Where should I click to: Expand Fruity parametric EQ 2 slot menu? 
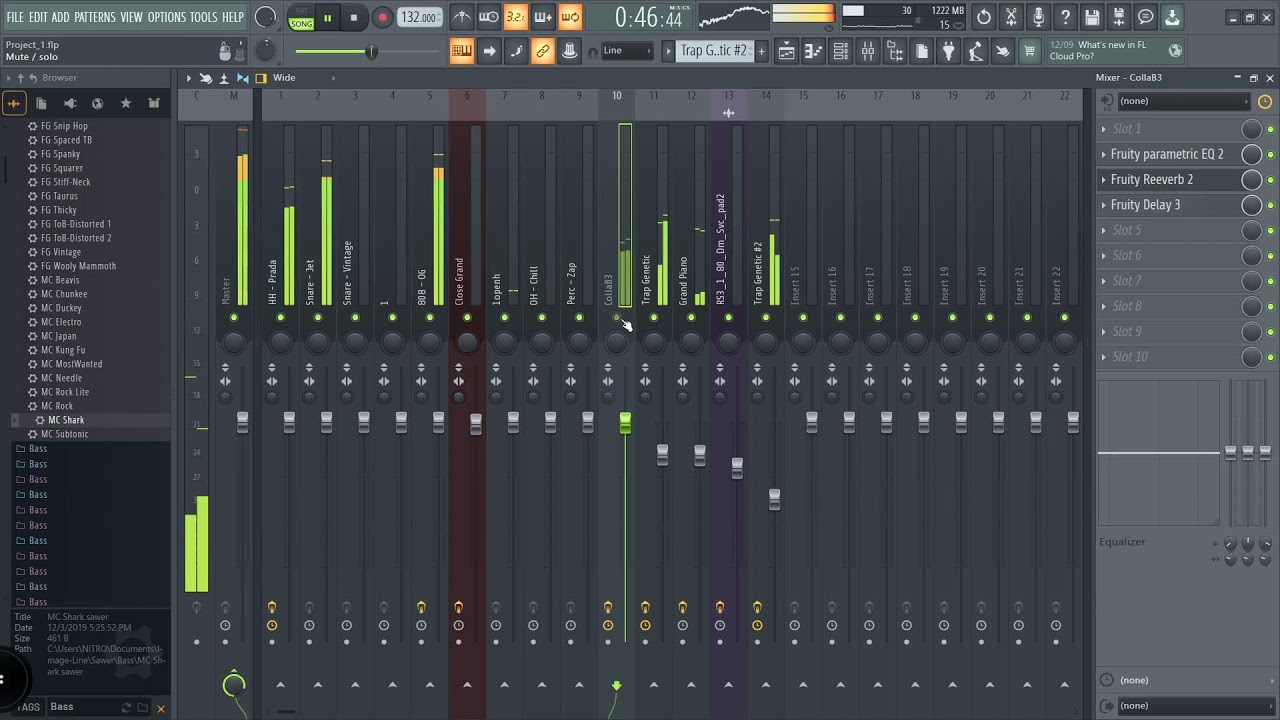[x=1104, y=154]
